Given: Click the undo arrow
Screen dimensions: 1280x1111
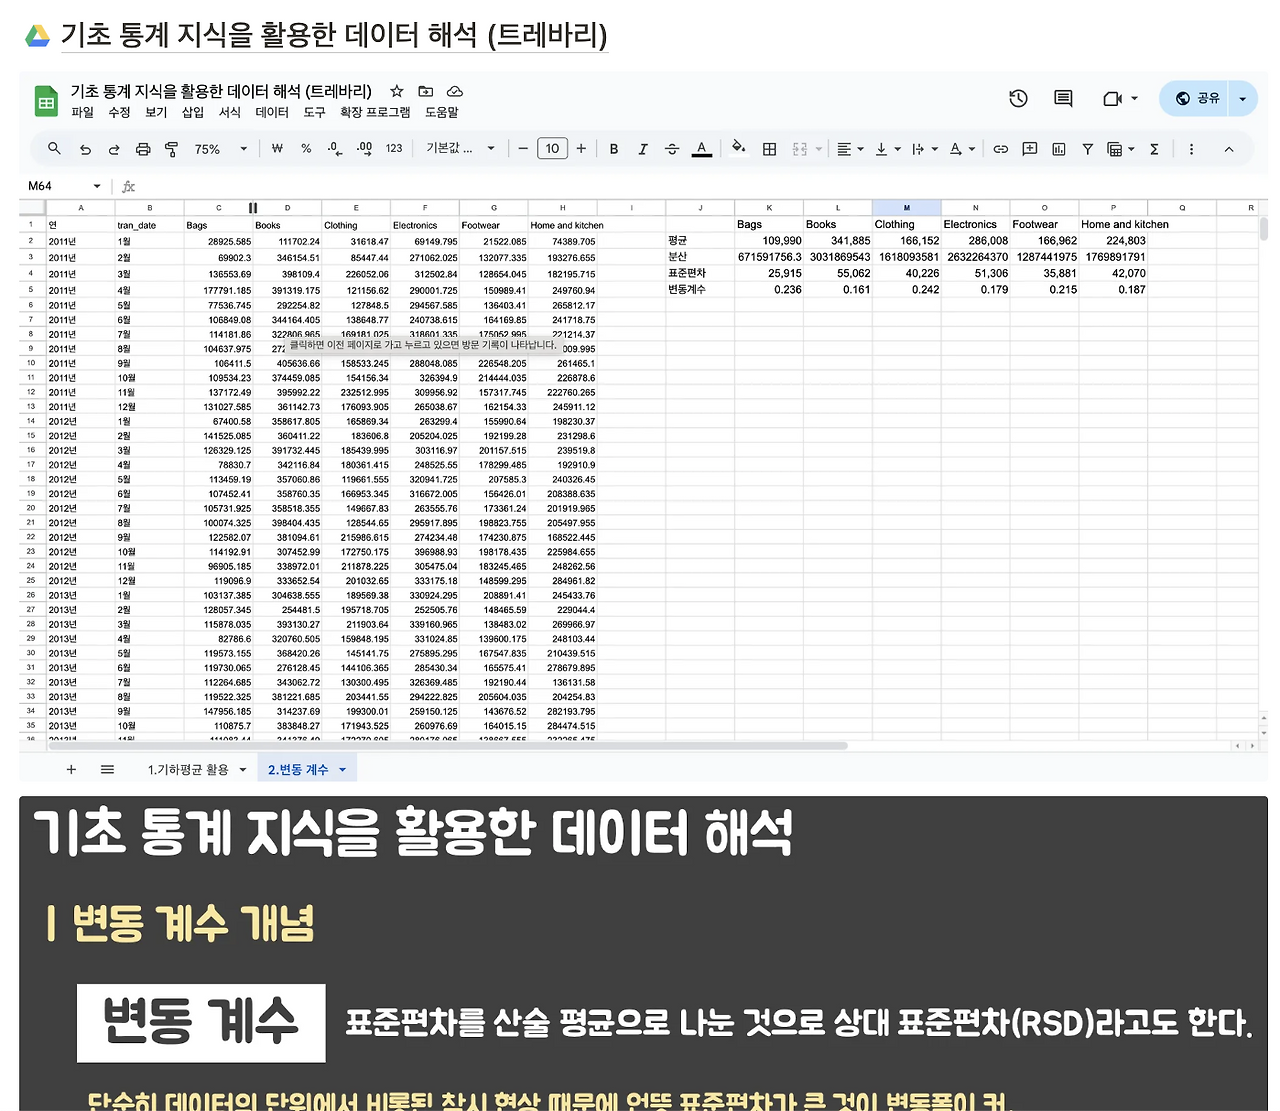Looking at the screenshot, I should [86, 148].
